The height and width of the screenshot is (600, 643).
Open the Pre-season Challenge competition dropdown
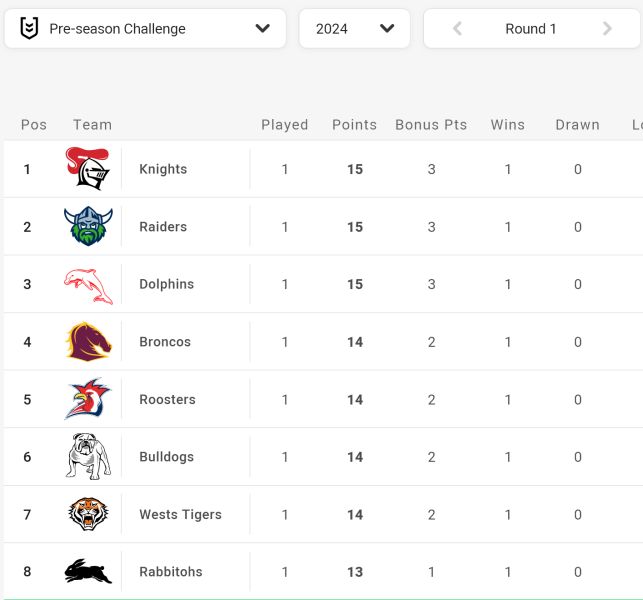click(145, 29)
